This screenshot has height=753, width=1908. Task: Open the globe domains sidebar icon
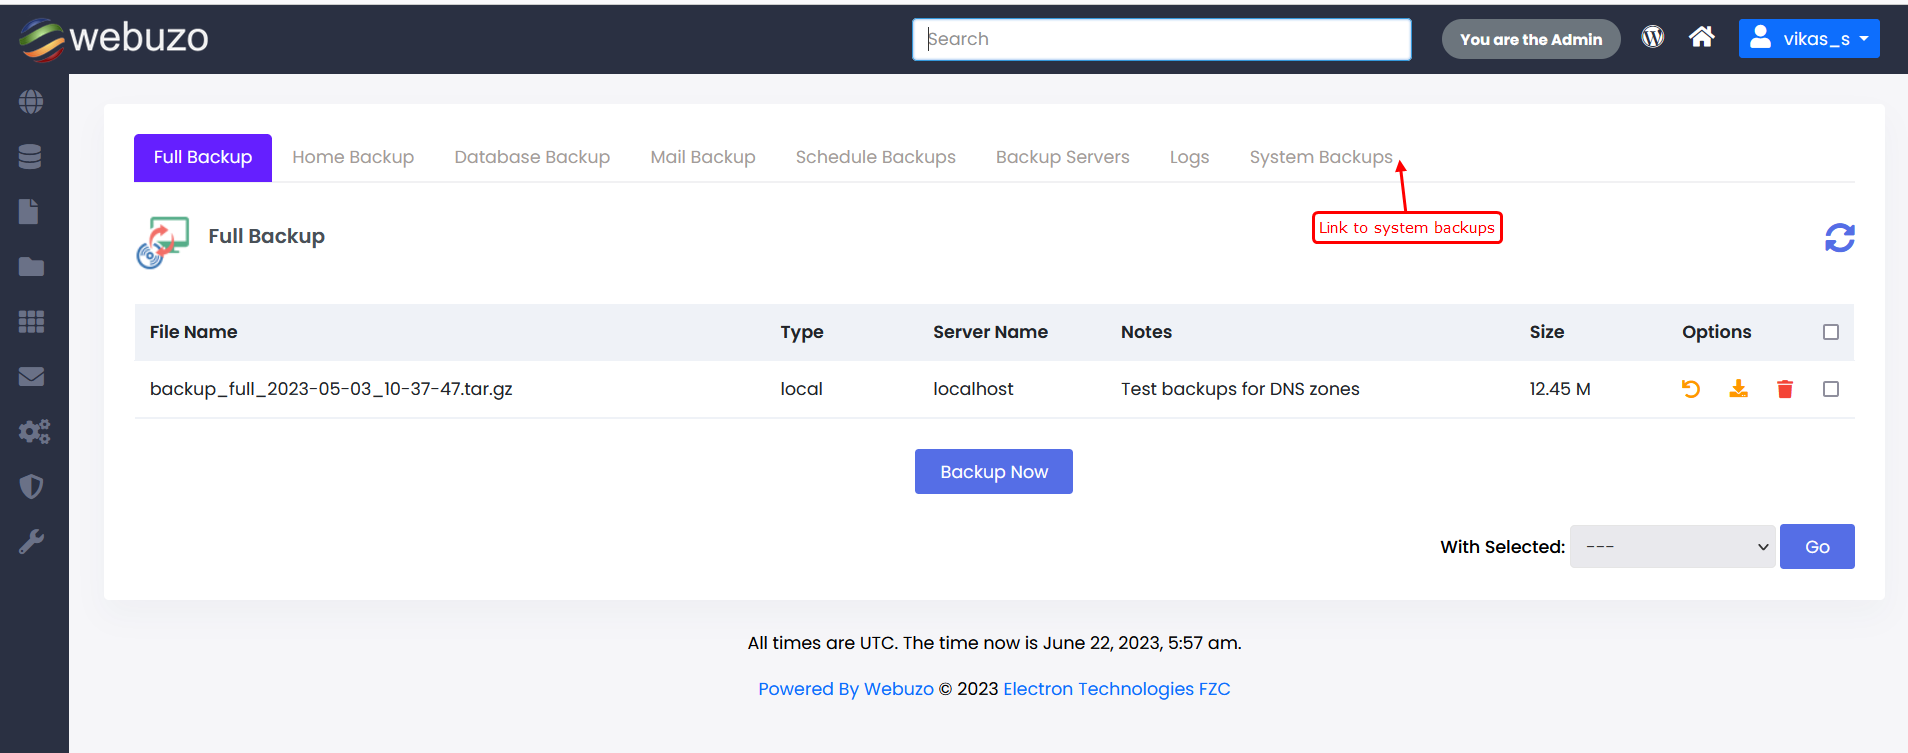tap(31, 102)
